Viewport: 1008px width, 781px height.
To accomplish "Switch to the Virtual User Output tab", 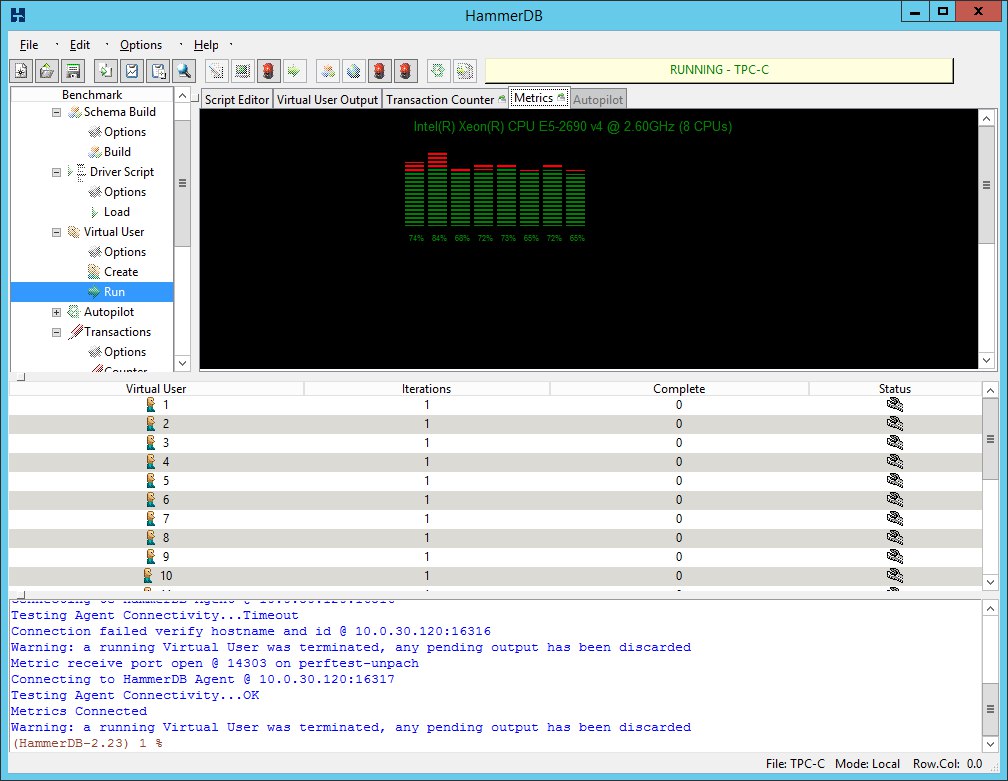I will 327,100.
